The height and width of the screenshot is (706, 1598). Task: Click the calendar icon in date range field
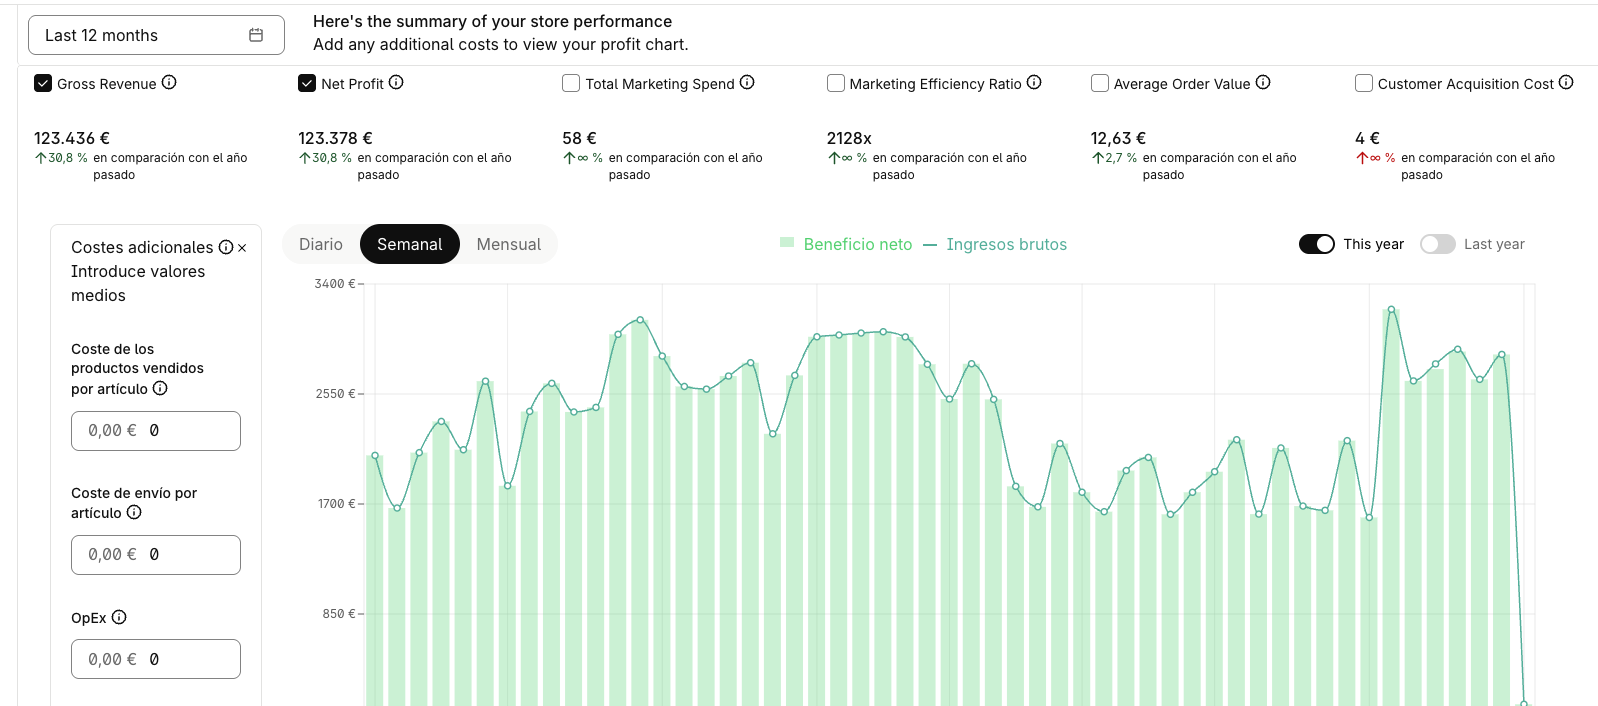(256, 35)
